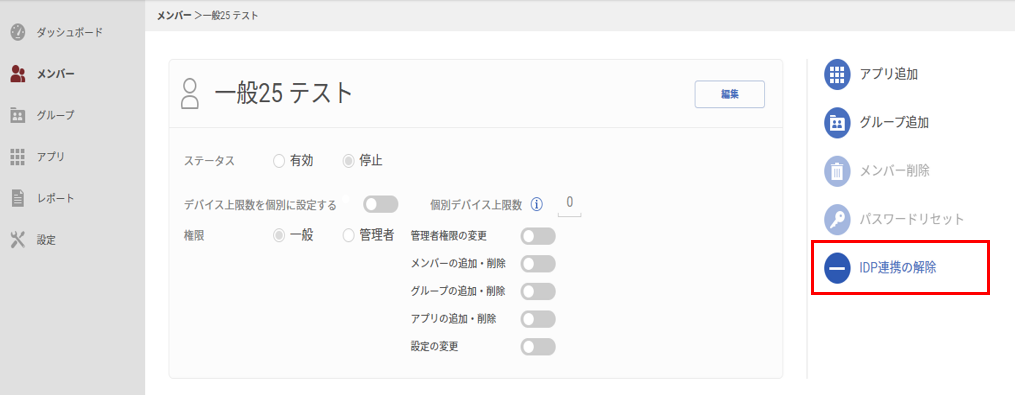
Task: Click the 編集 button
Action: pyautogui.click(x=730, y=94)
